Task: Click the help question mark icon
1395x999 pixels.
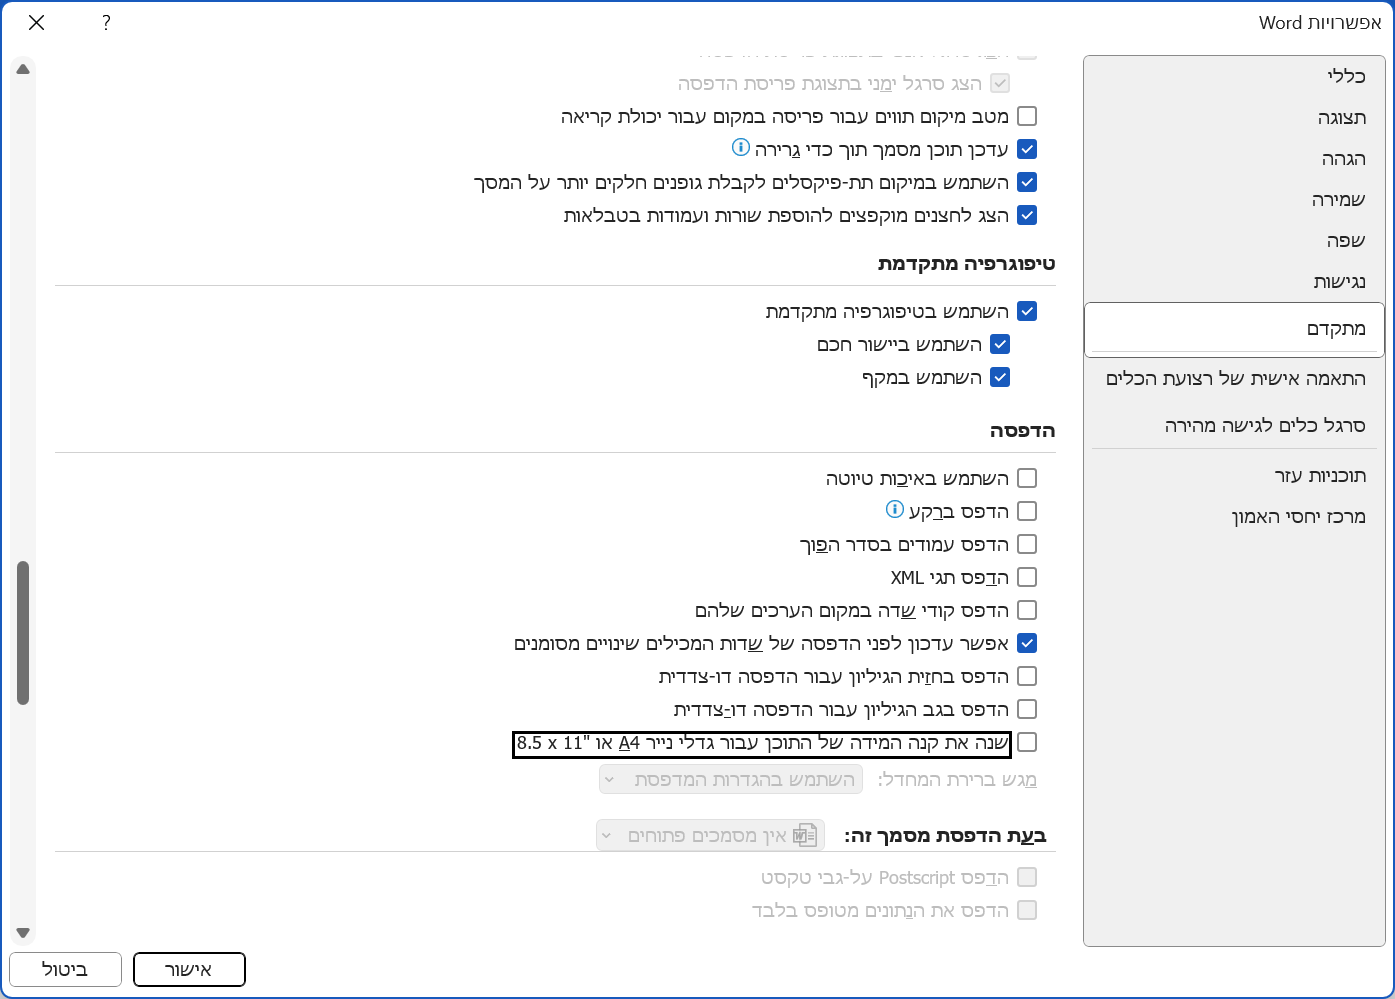Action: (107, 23)
